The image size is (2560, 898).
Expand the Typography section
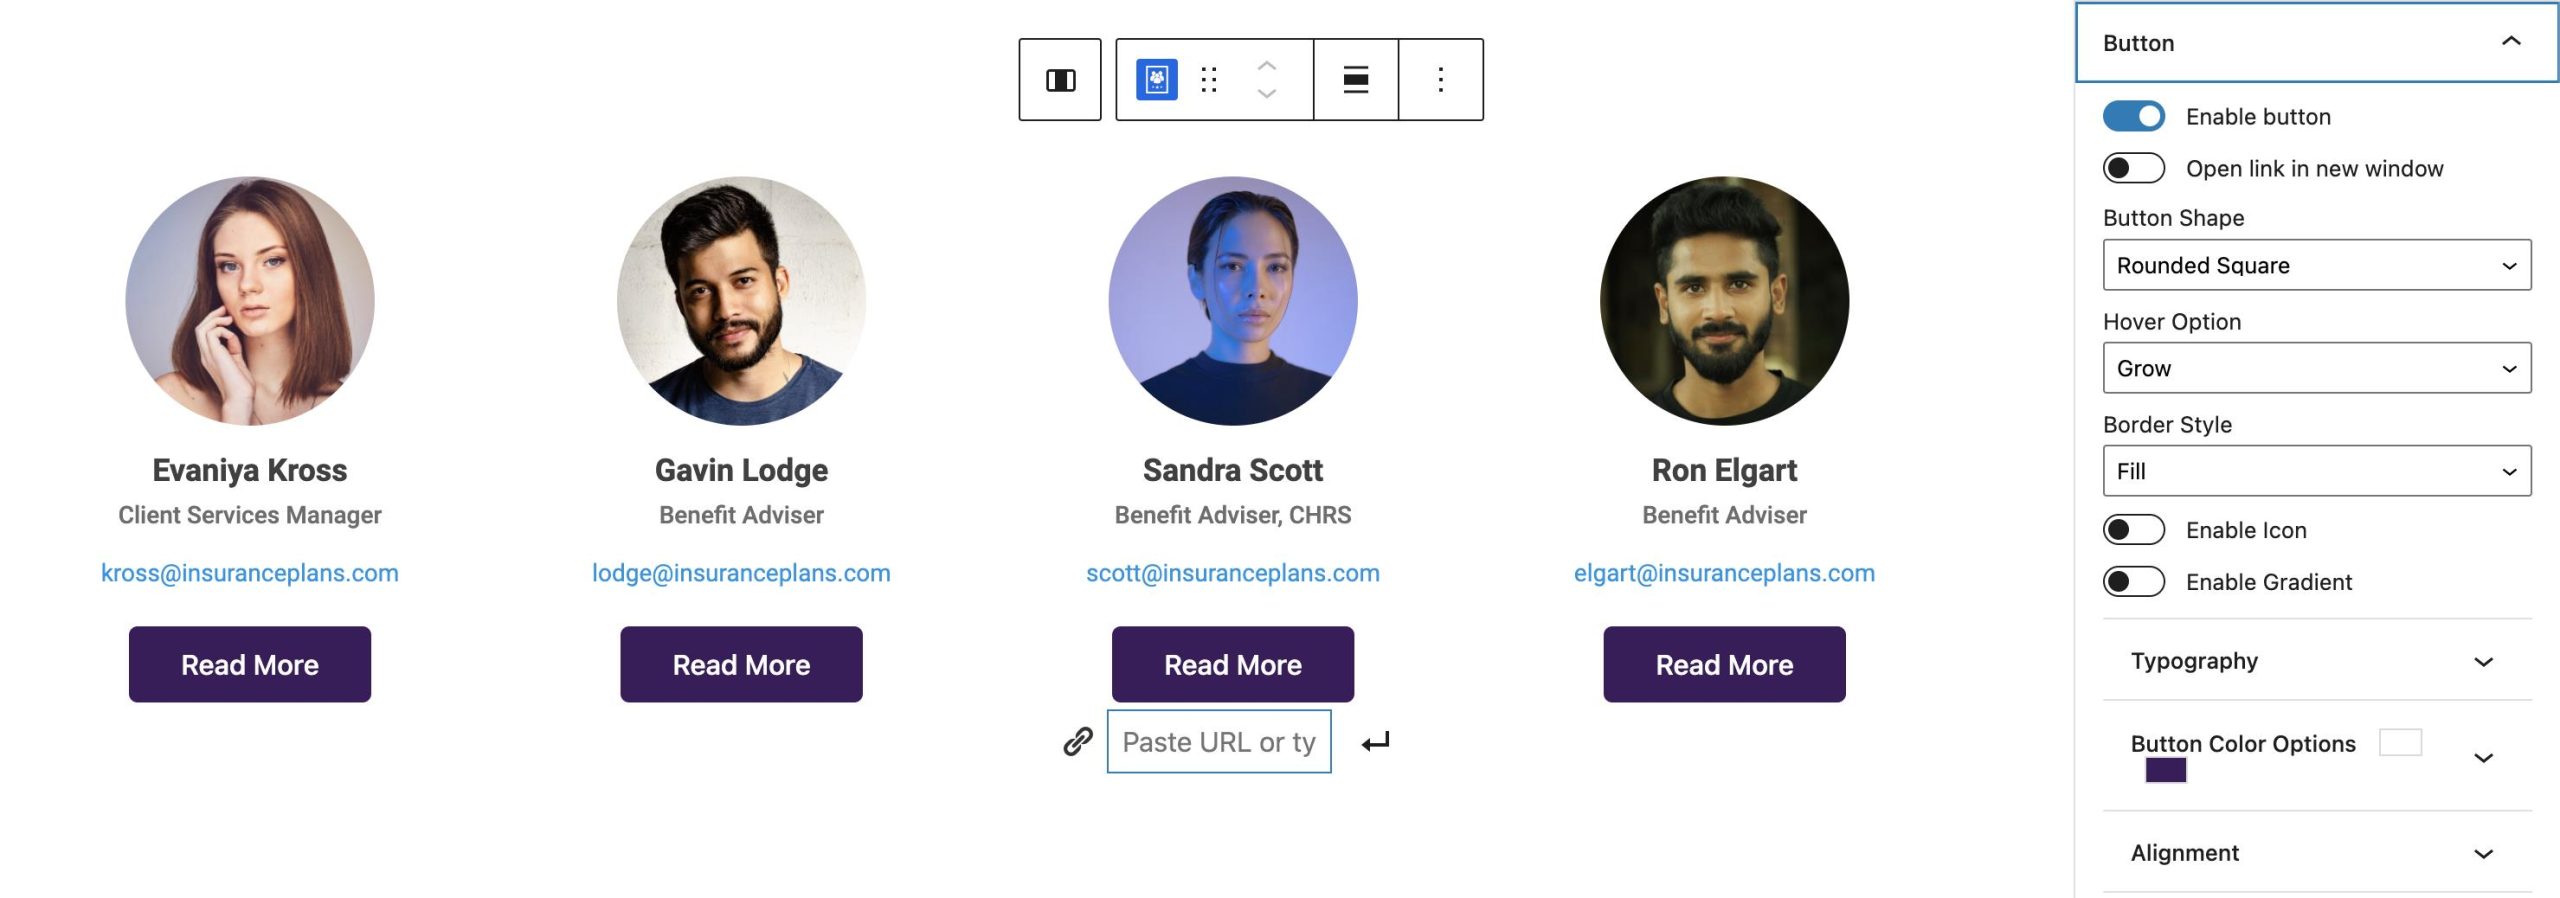(x=2317, y=661)
